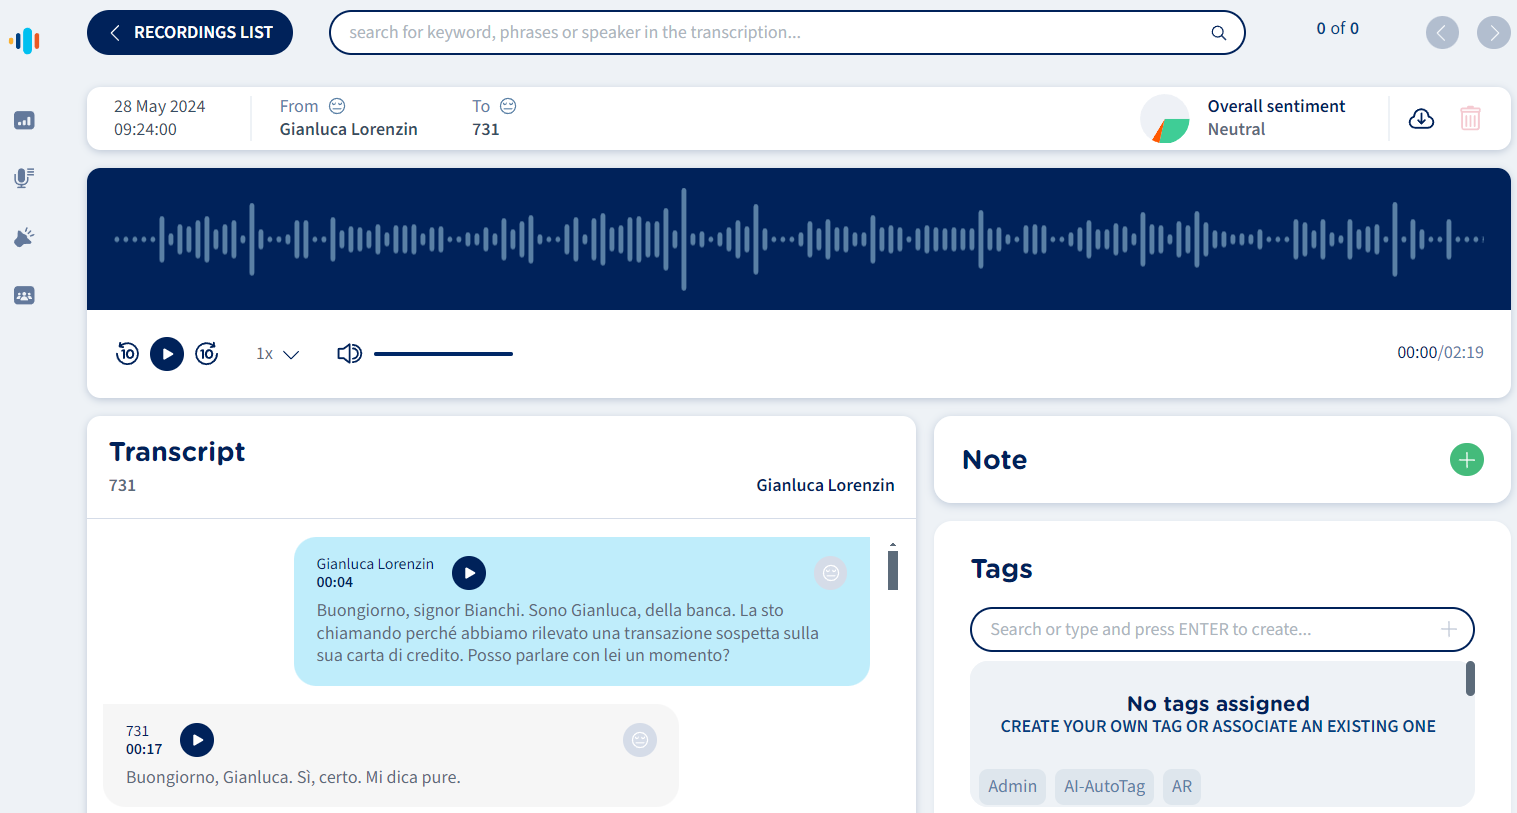Click the tag search input field
Image resolution: width=1517 pixels, height=813 pixels.
click(1205, 630)
